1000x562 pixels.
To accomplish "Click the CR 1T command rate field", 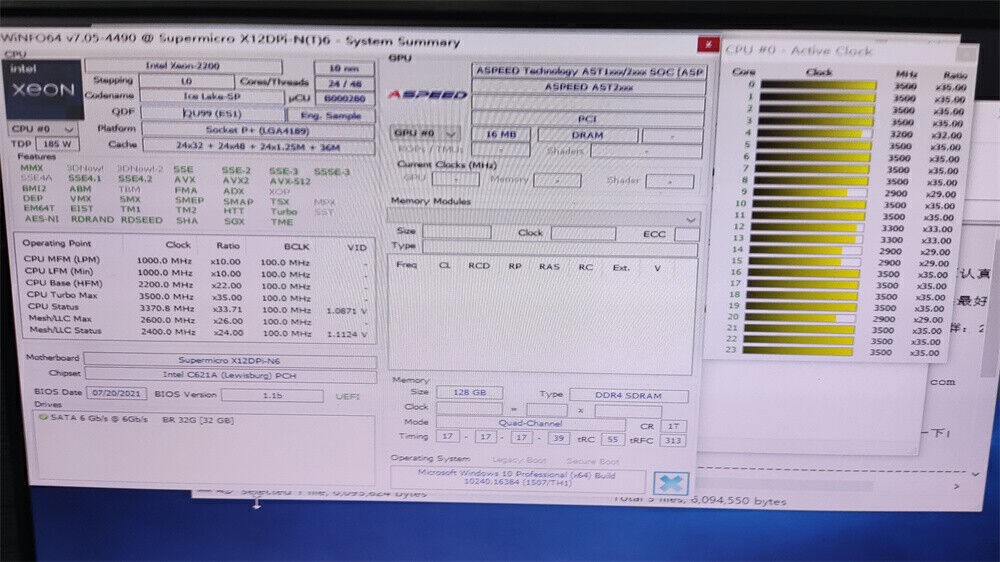I will pyautogui.click(x=673, y=426).
